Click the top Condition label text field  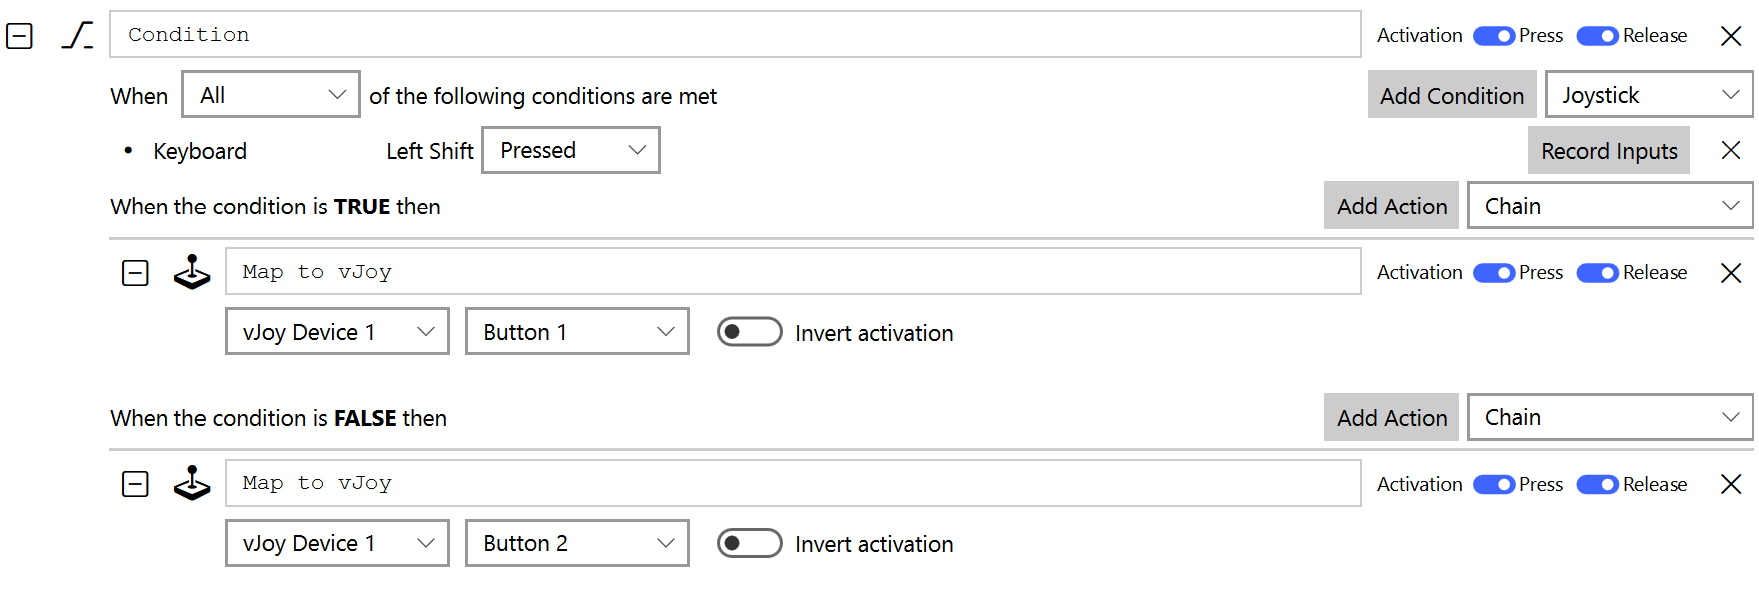point(735,35)
